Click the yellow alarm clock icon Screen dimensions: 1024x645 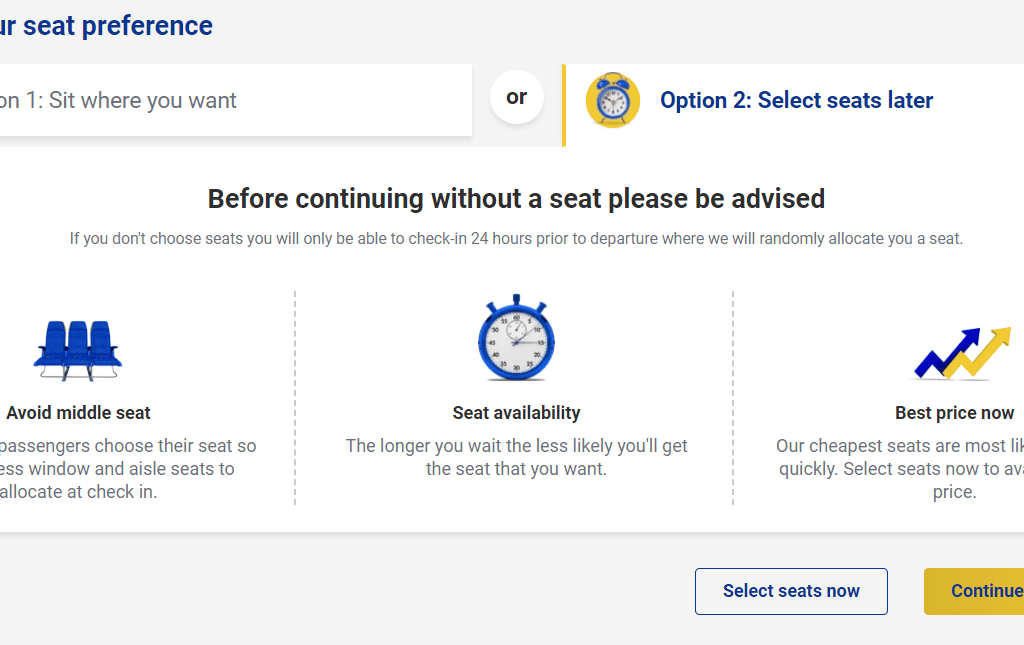[613, 100]
